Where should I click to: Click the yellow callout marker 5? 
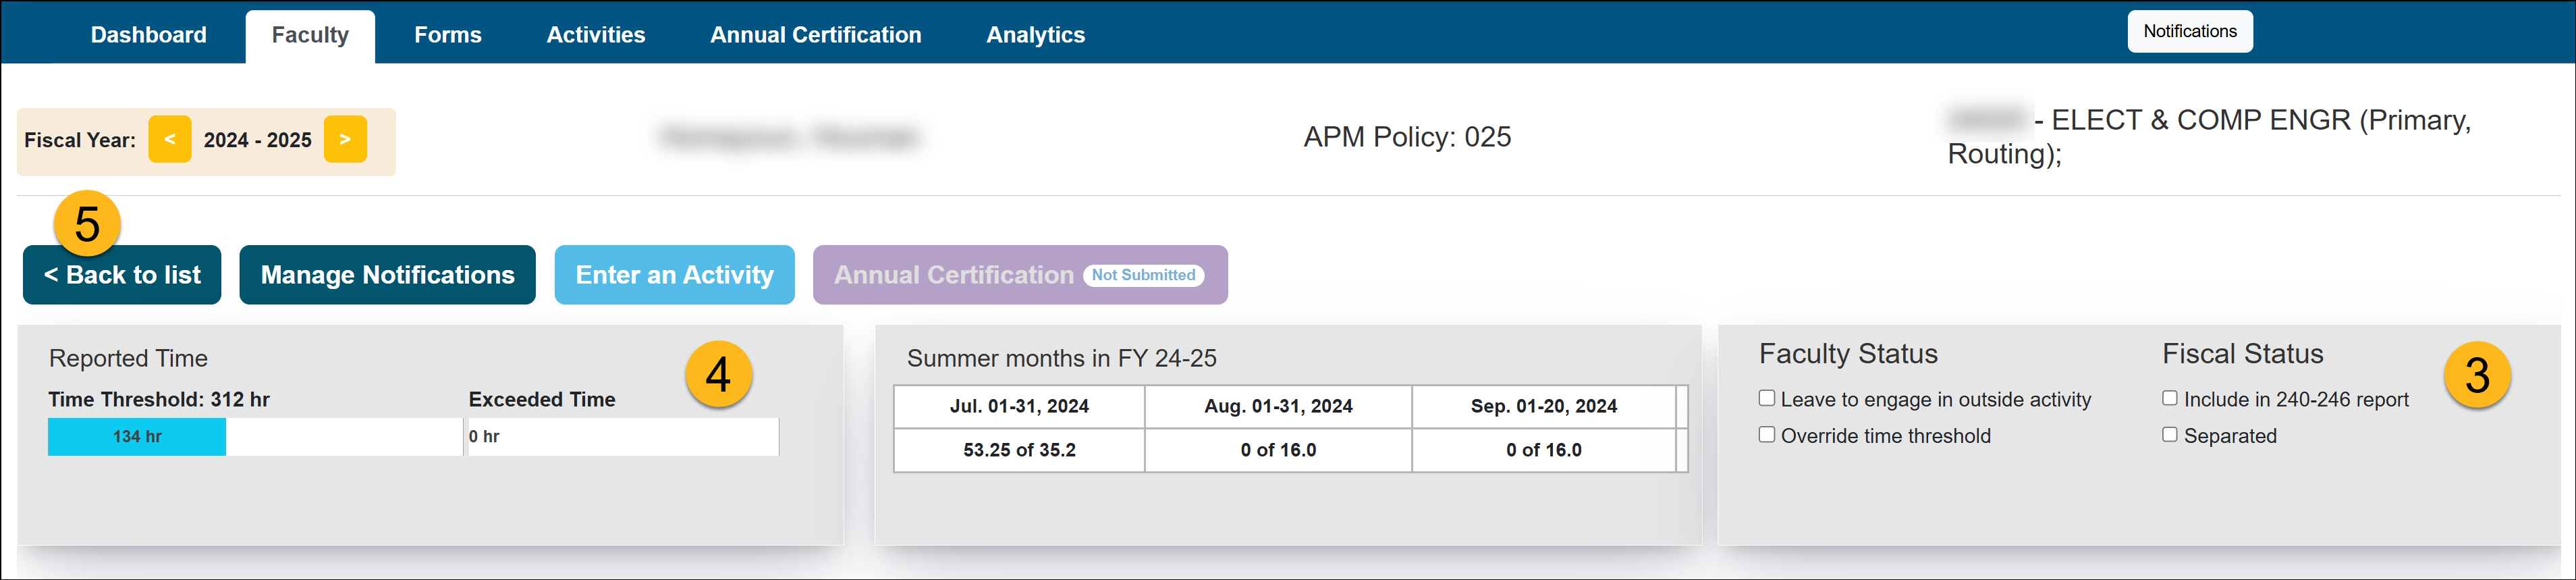pyautogui.click(x=87, y=224)
